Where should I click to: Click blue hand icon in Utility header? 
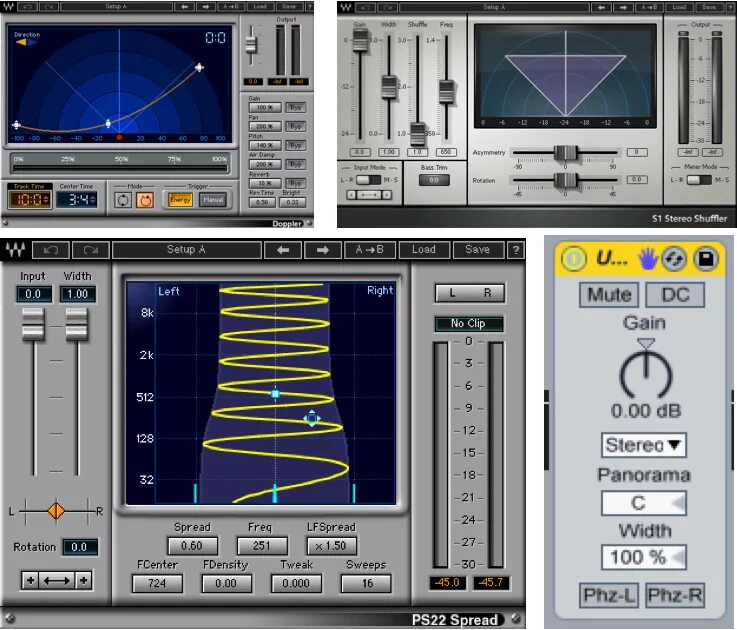click(648, 259)
